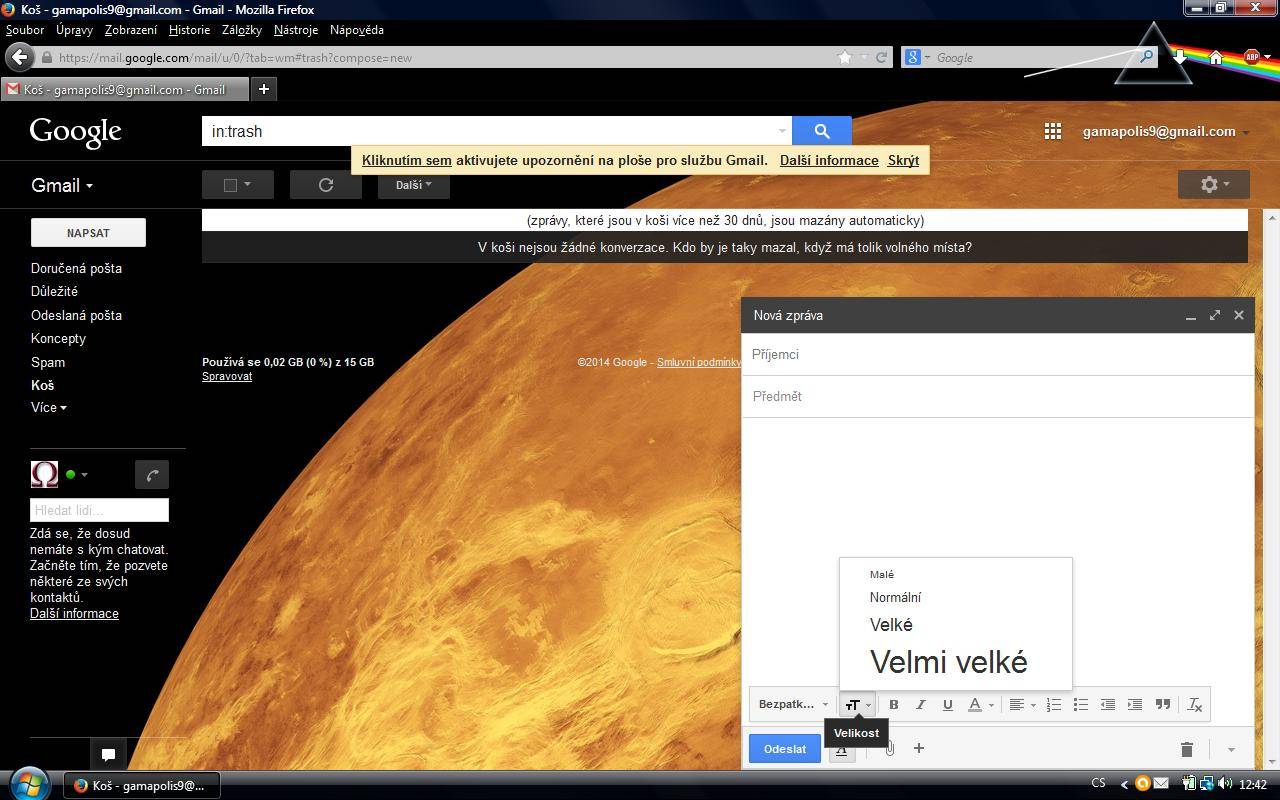Insert a bulleted list

tap(1081, 704)
